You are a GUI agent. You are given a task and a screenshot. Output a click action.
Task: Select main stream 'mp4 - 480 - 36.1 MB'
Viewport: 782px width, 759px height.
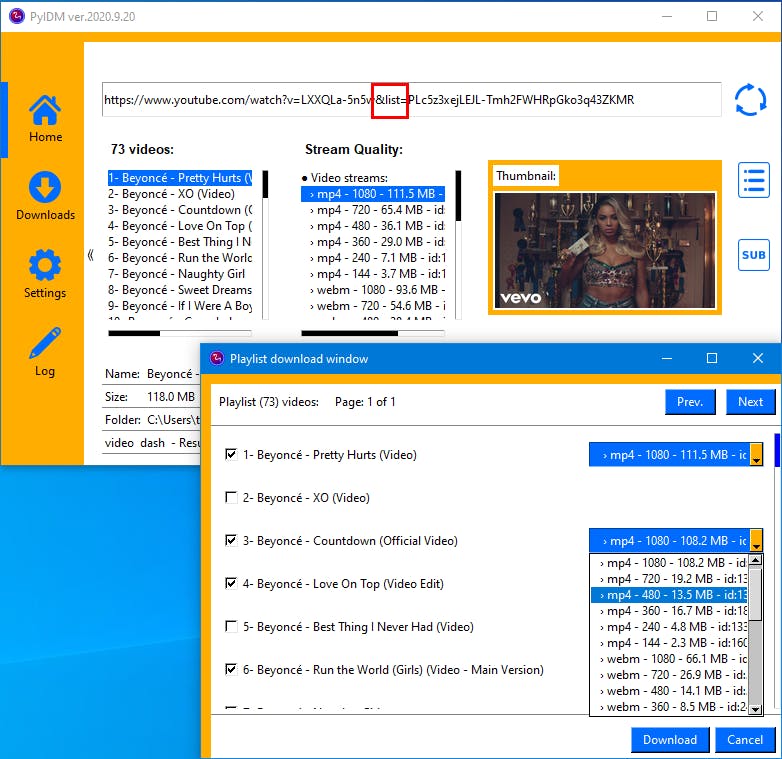click(373, 225)
